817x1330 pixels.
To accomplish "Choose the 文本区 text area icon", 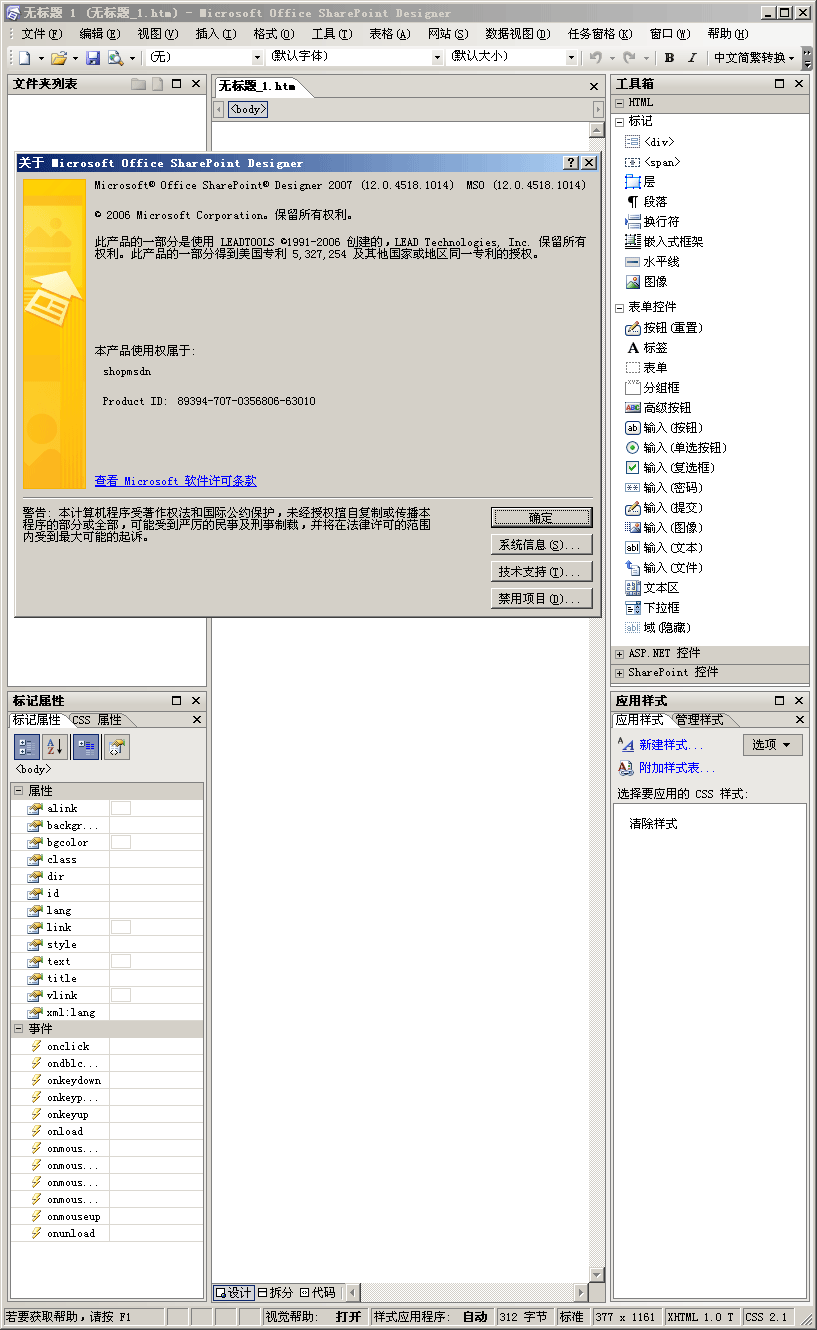I will [x=632, y=588].
